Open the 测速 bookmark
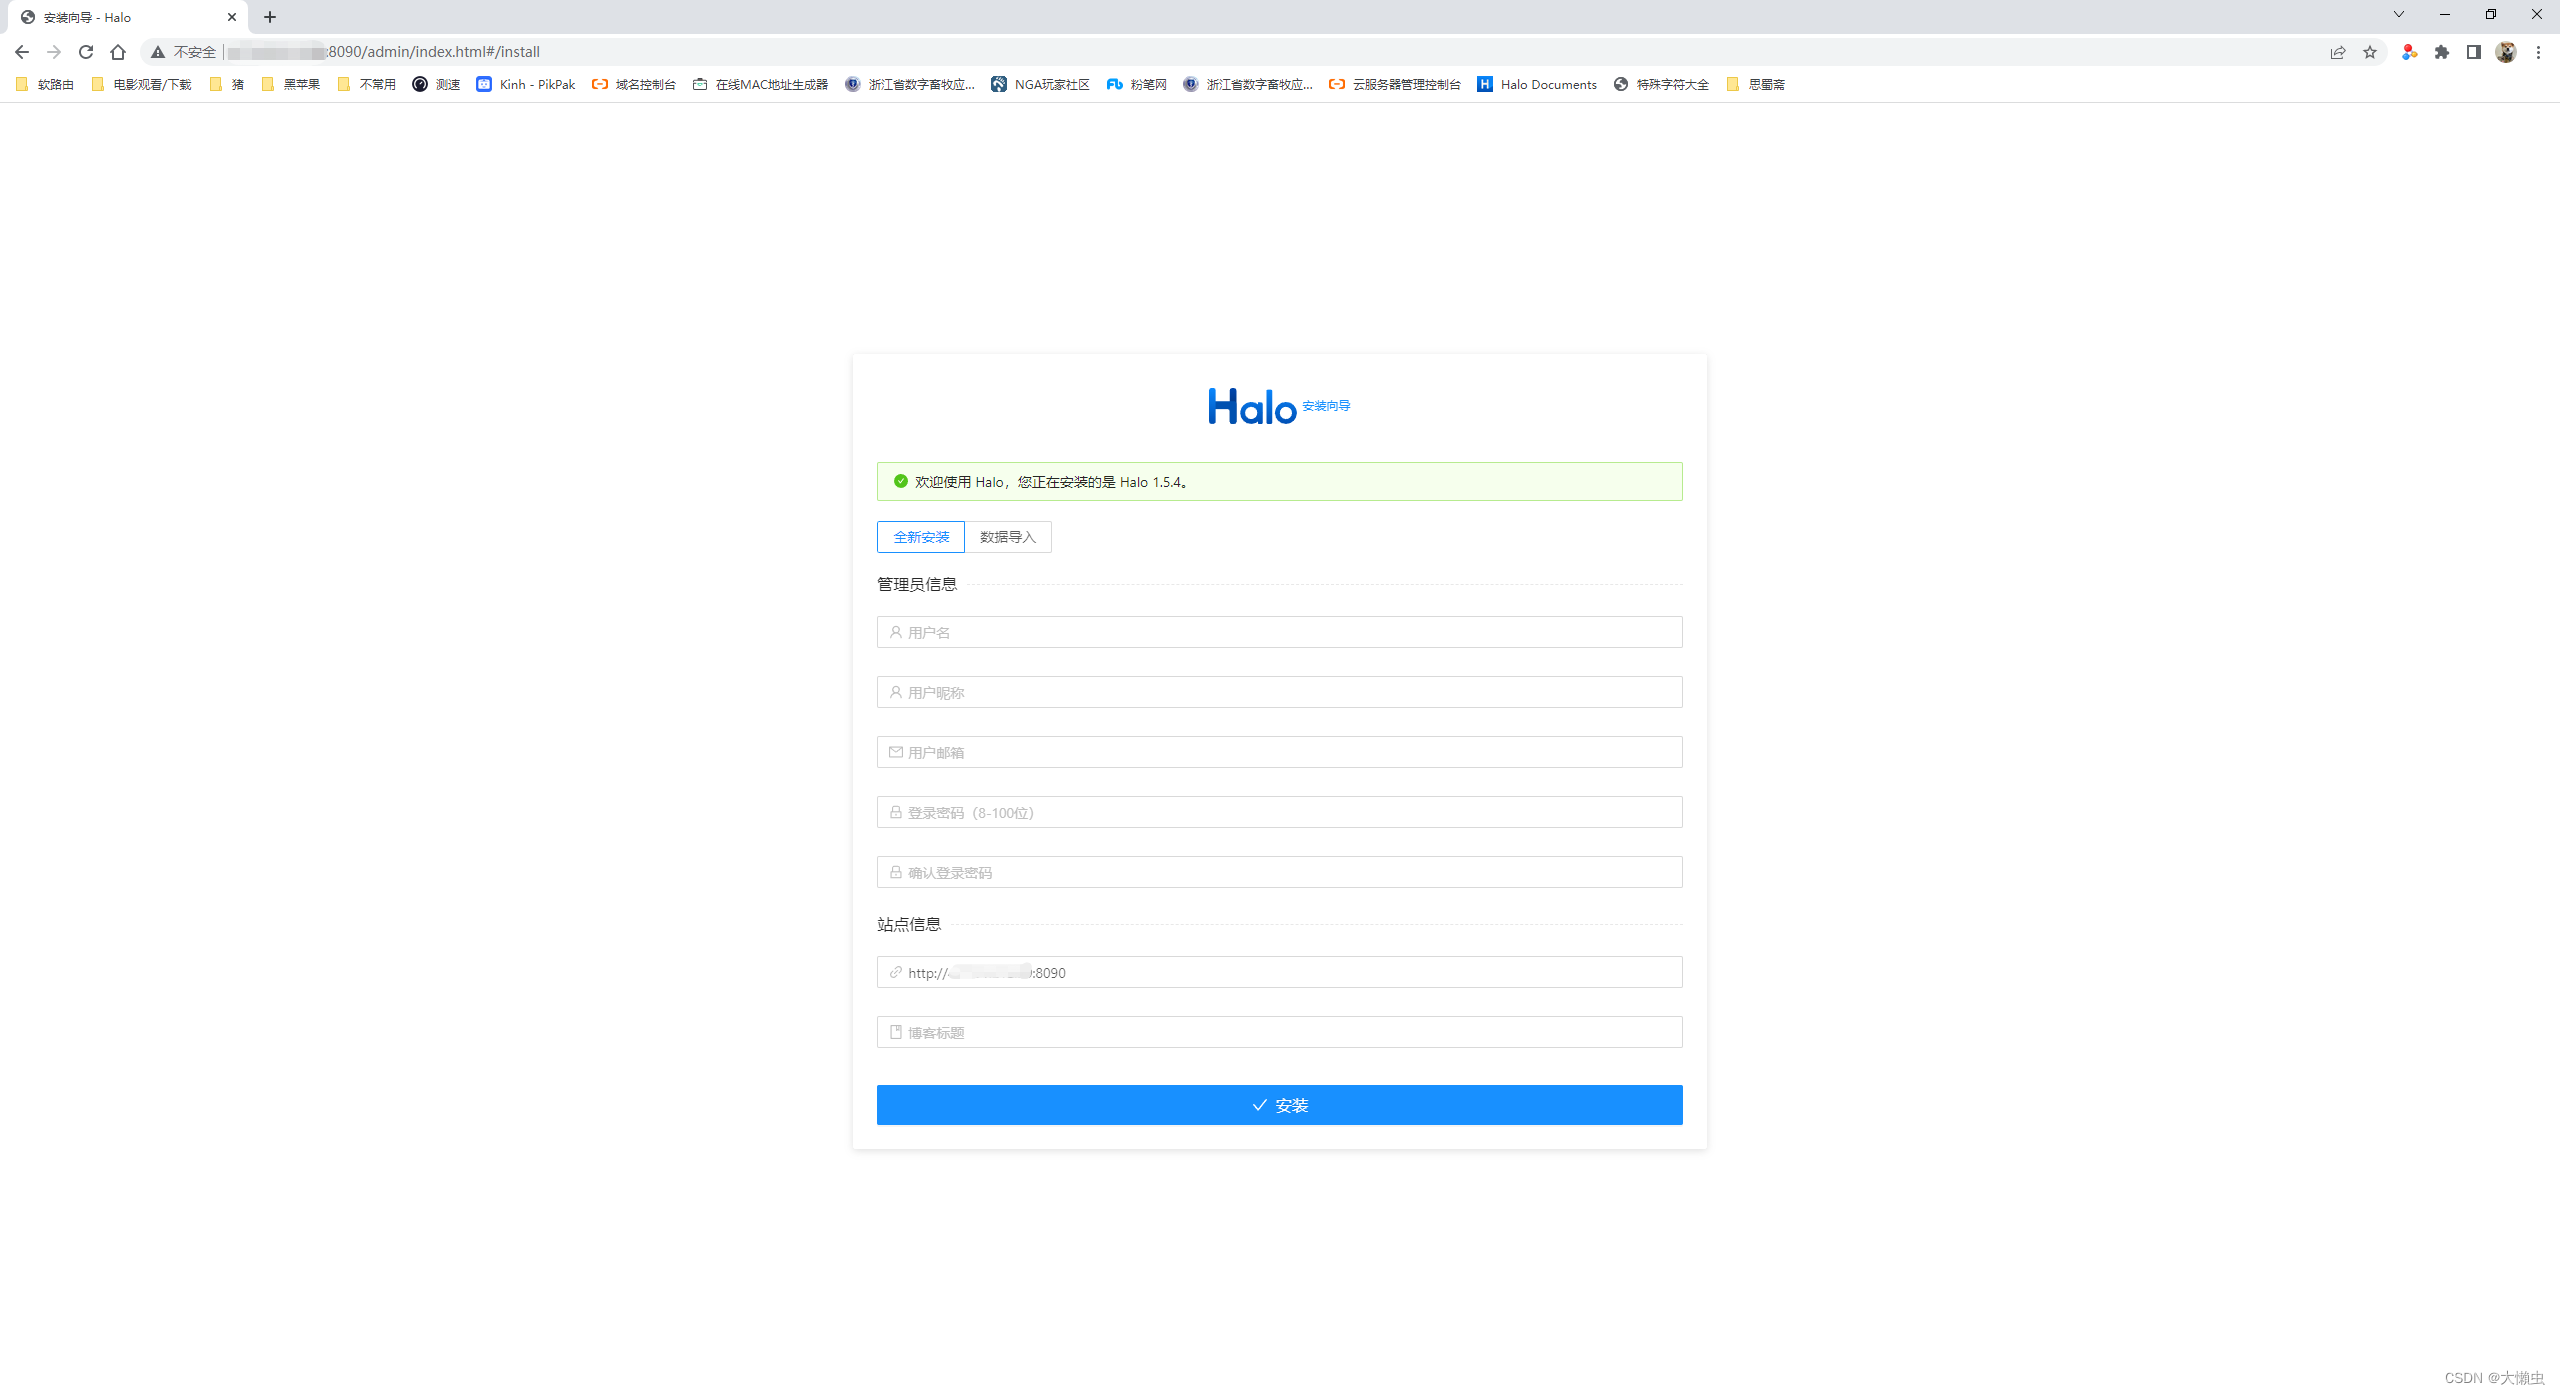Image resolution: width=2560 pixels, height=1395 pixels. 436,84
